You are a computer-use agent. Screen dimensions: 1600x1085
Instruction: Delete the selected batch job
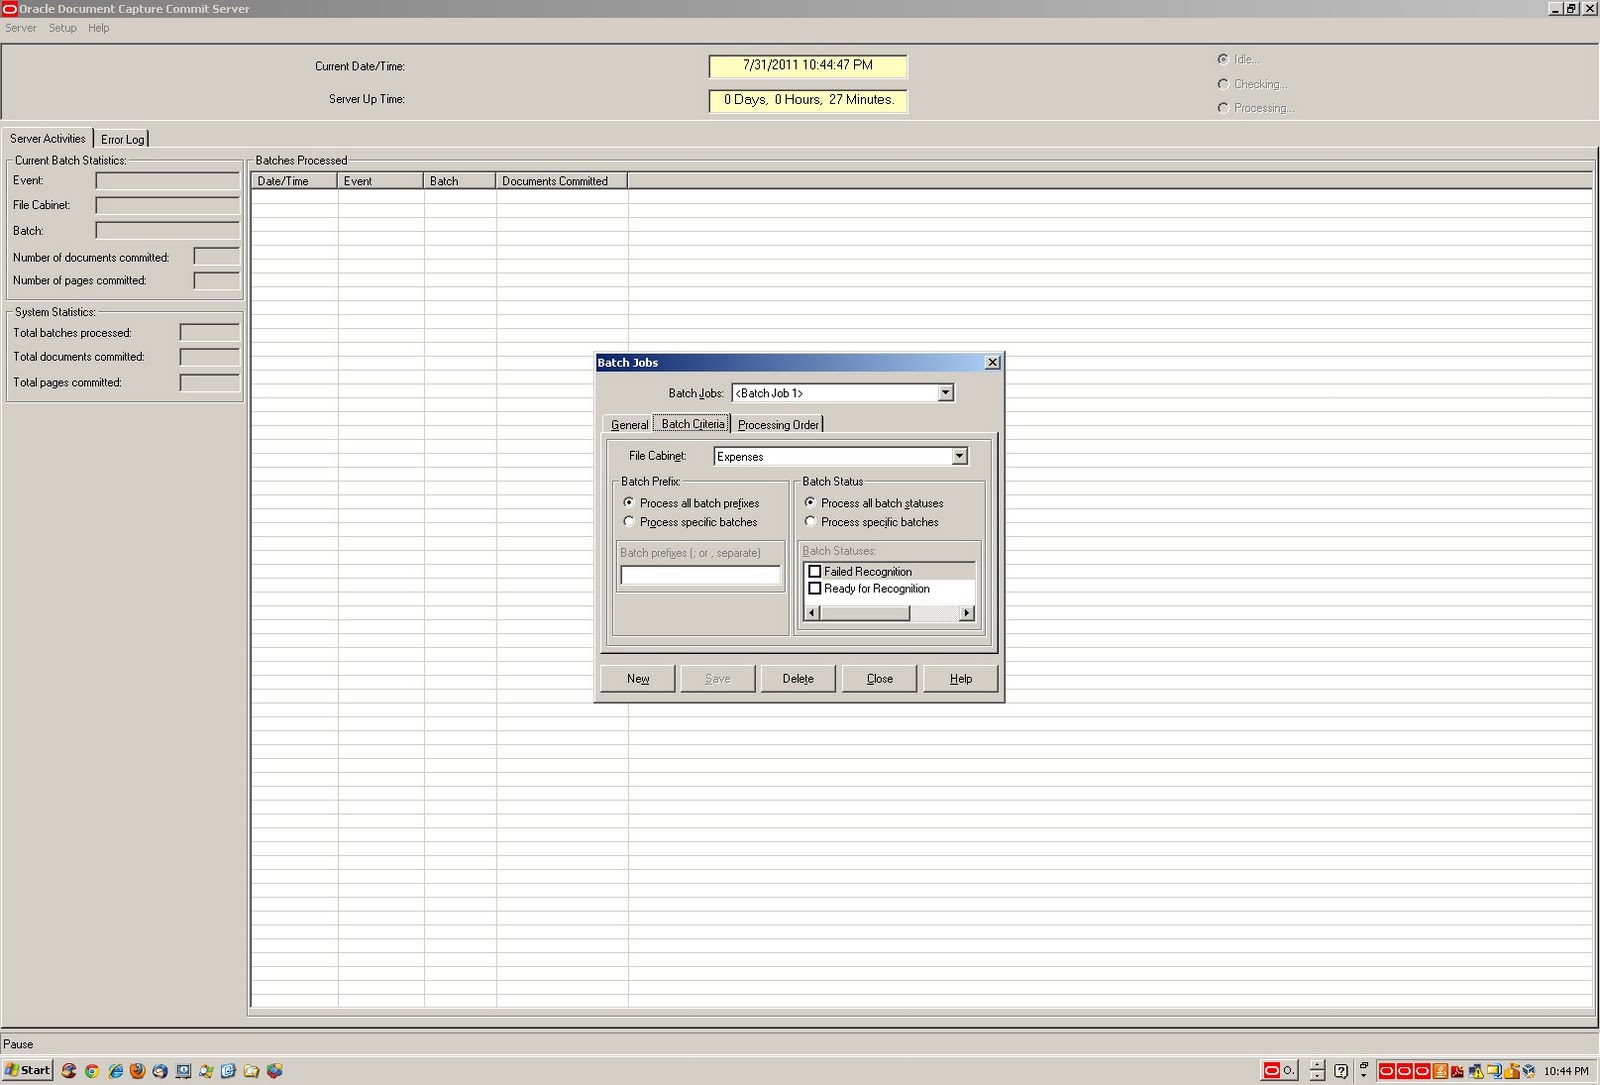798,678
